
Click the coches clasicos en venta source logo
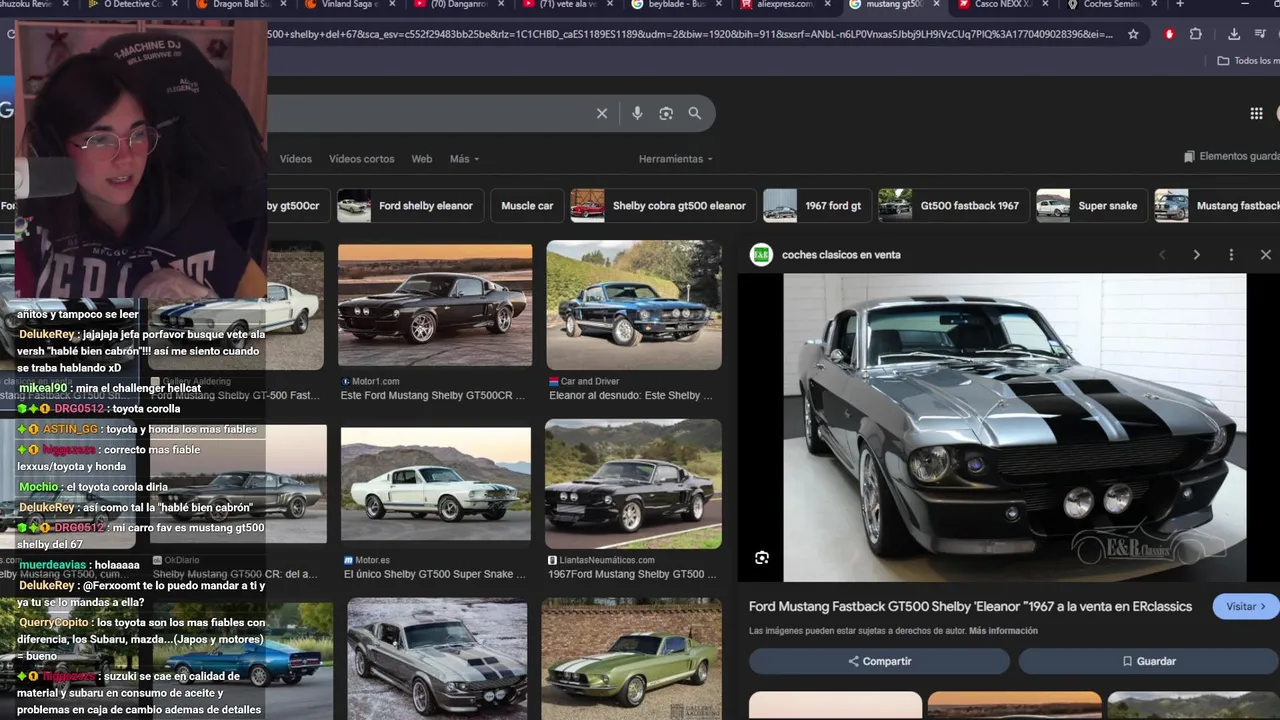coord(762,255)
